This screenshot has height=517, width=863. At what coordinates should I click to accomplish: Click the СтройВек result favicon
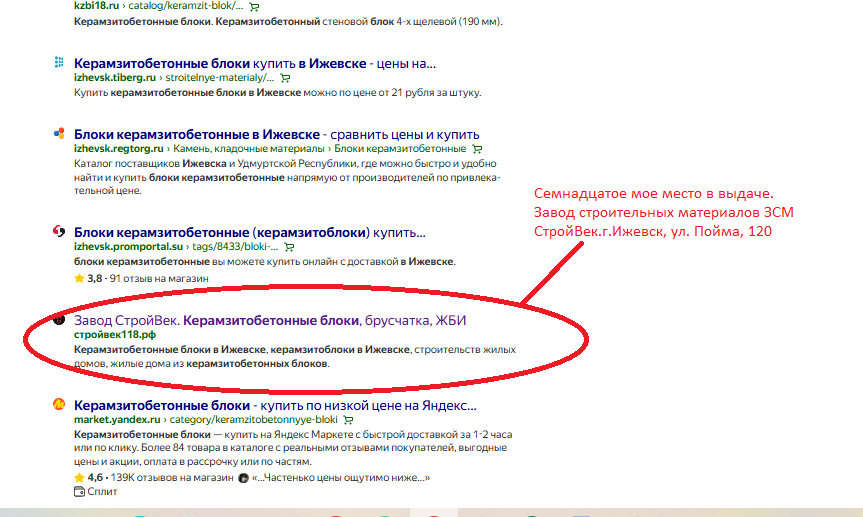[x=59, y=319]
